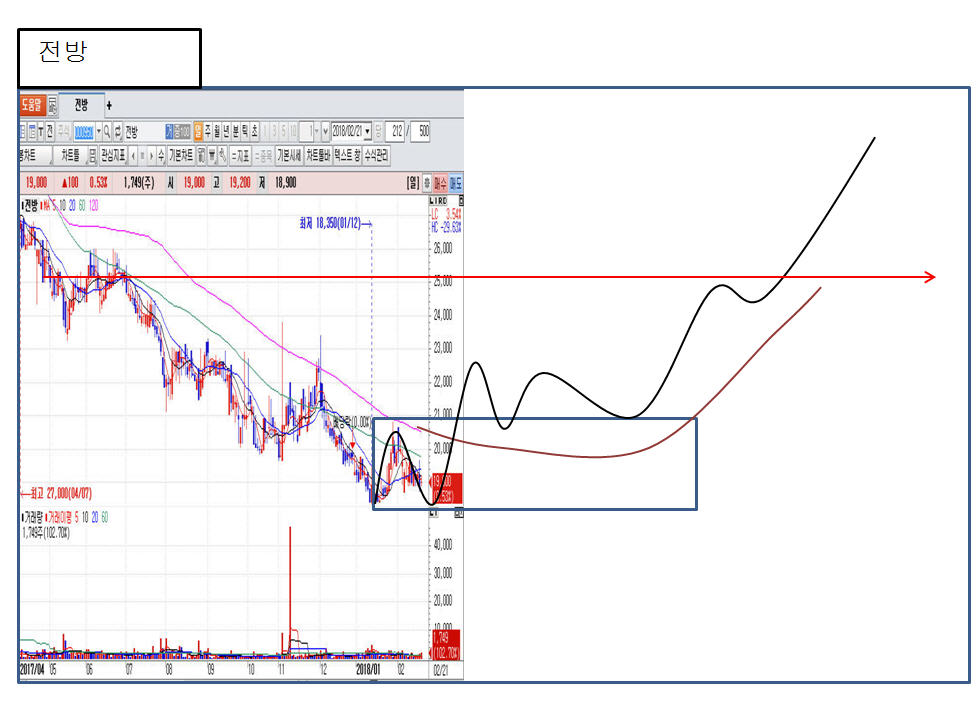Select the 전방 chart tab
Viewport: 979px width, 710px height.
(x=80, y=105)
